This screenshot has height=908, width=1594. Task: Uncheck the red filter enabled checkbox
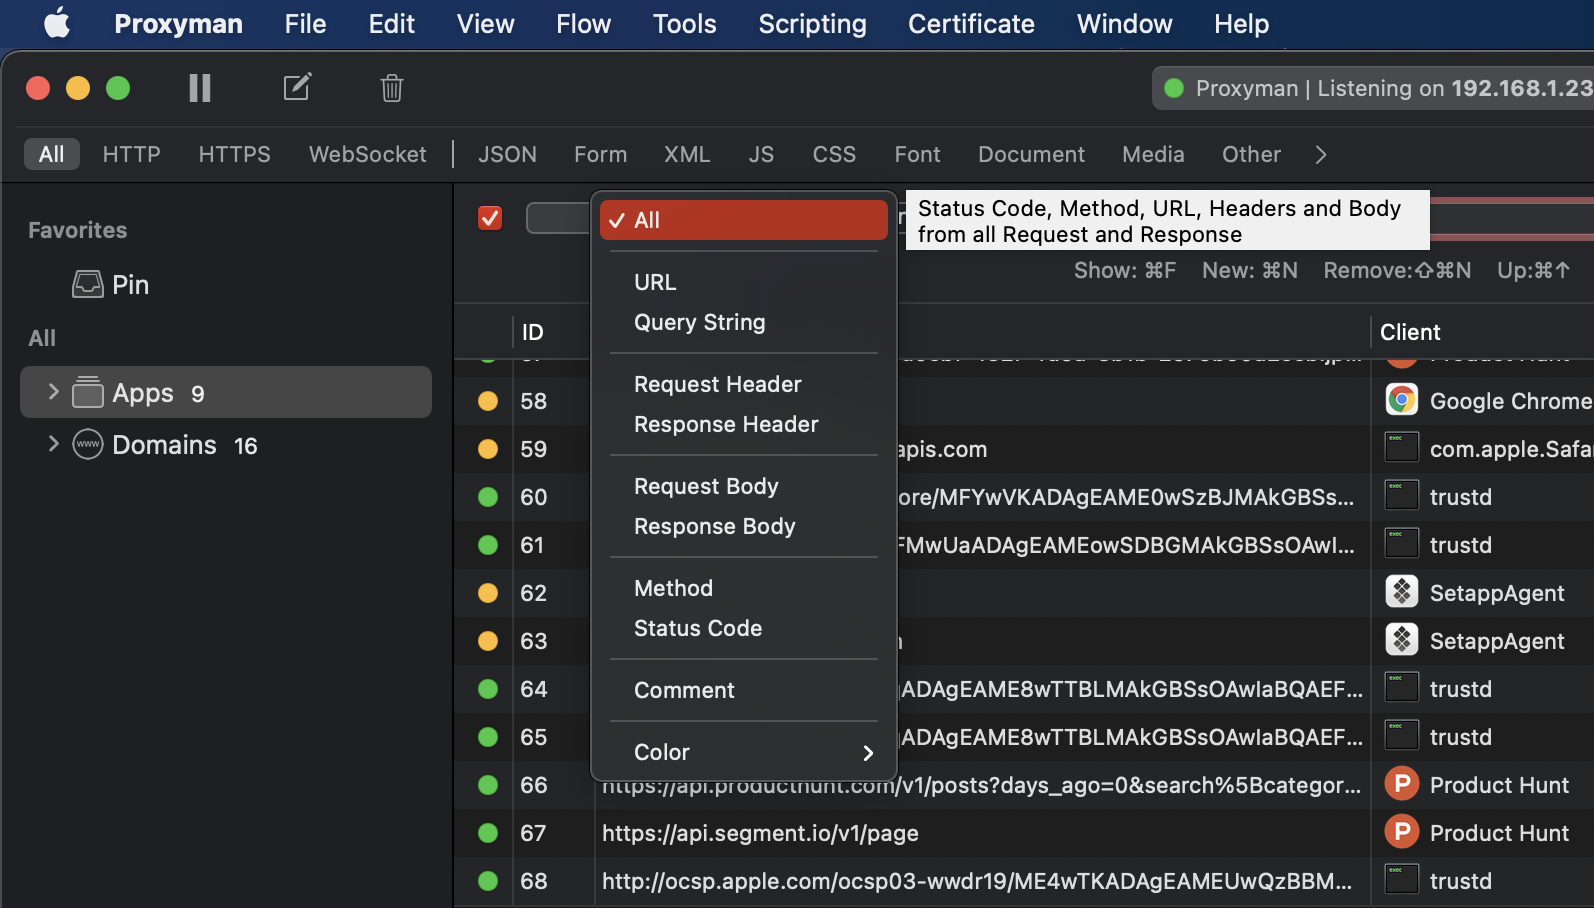[490, 218]
